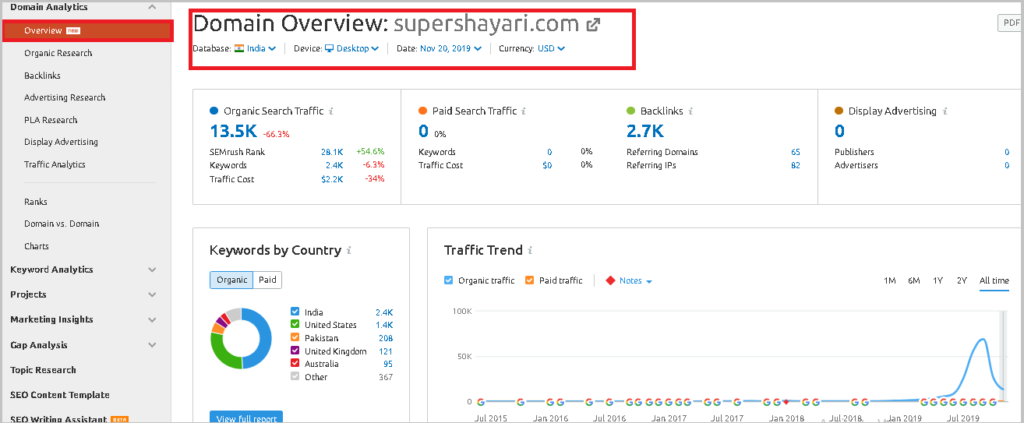Click info icon beside Keywords by Country
This screenshot has height=423, width=1024.
[x=350, y=251]
